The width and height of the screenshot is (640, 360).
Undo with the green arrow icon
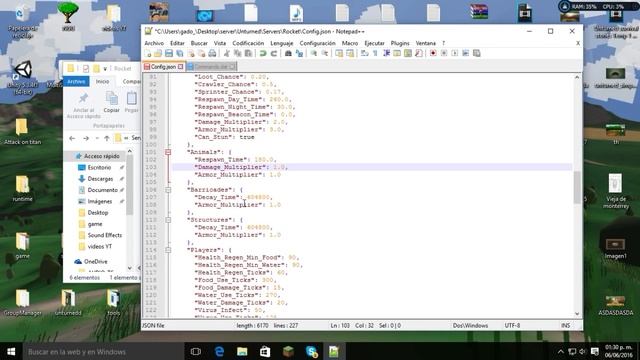coord(263,53)
